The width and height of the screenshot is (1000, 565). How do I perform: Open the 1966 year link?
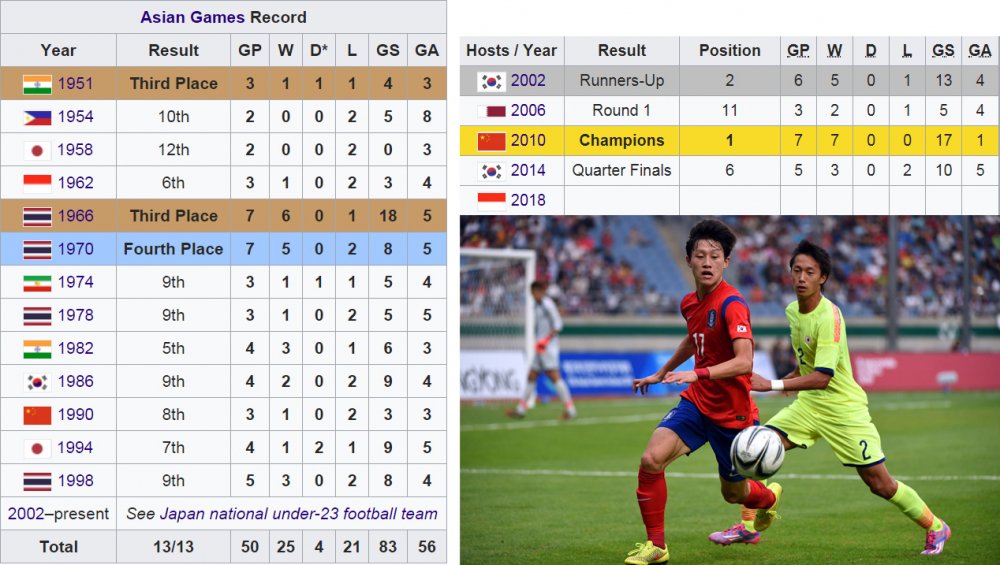(x=75, y=216)
